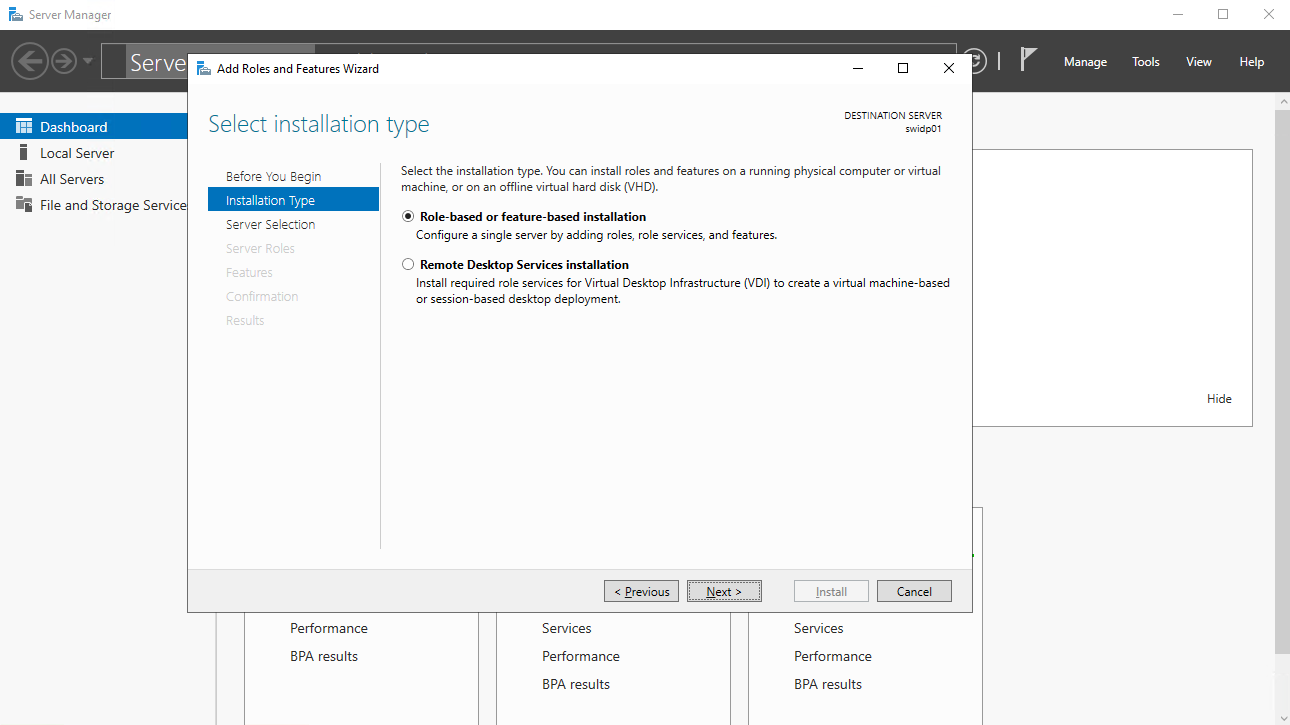
Task: Select Remote Desktop Services installation option
Action: tap(408, 265)
